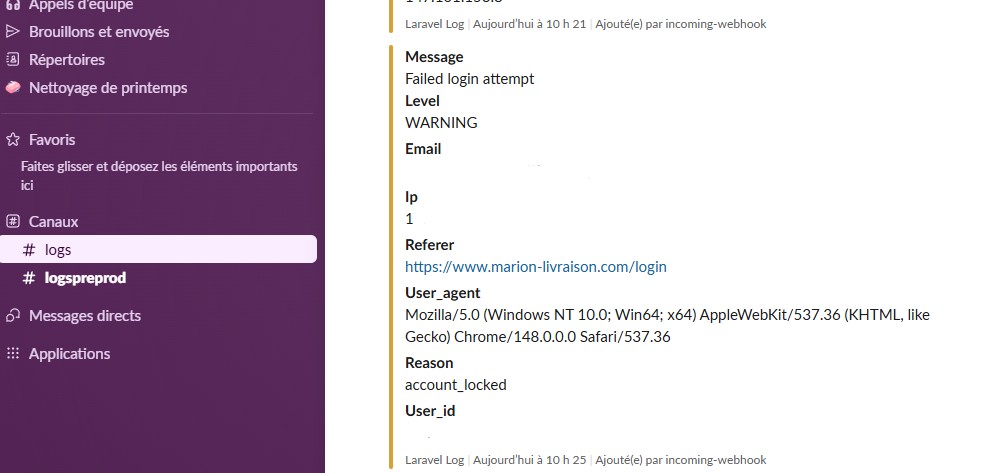Image resolution: width=1005 pixels, height=473 pixels.
Task: Click 'Ajouté(e) par incoming-webhook' at 10 h 25
Action: pyautogui.click(x=681, y=460)
